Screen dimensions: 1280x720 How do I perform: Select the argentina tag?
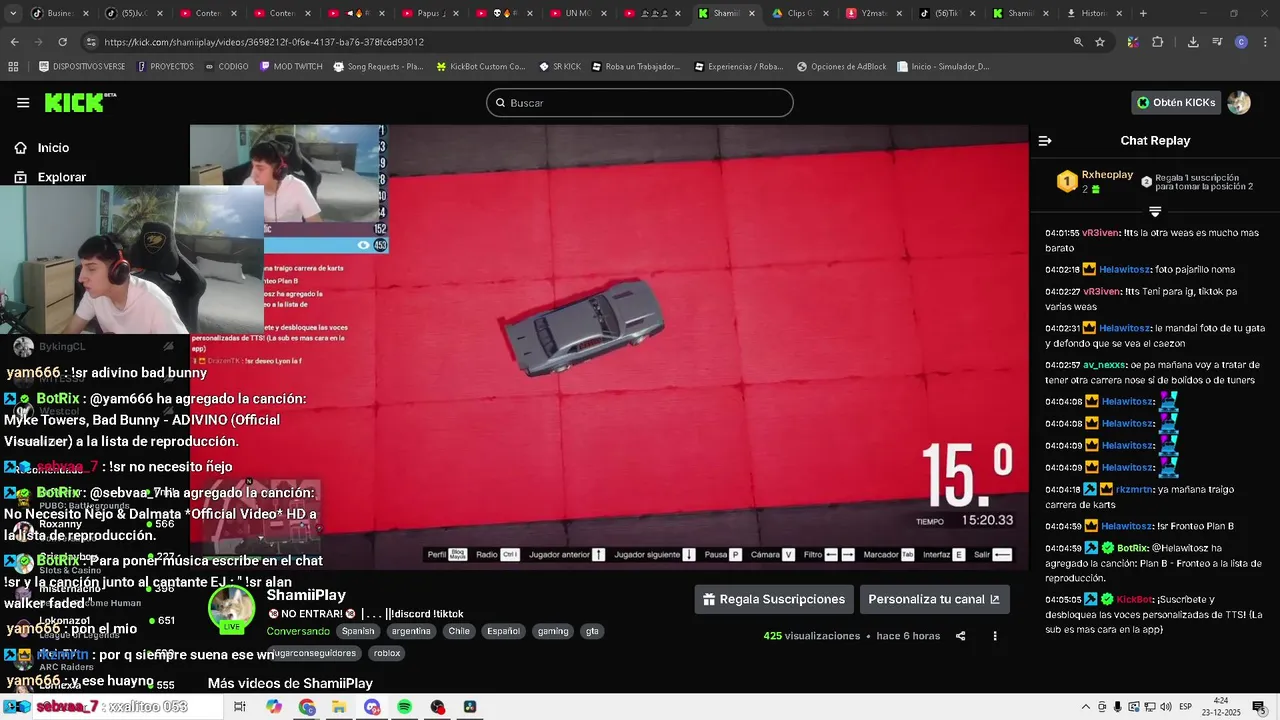(411, 631)
